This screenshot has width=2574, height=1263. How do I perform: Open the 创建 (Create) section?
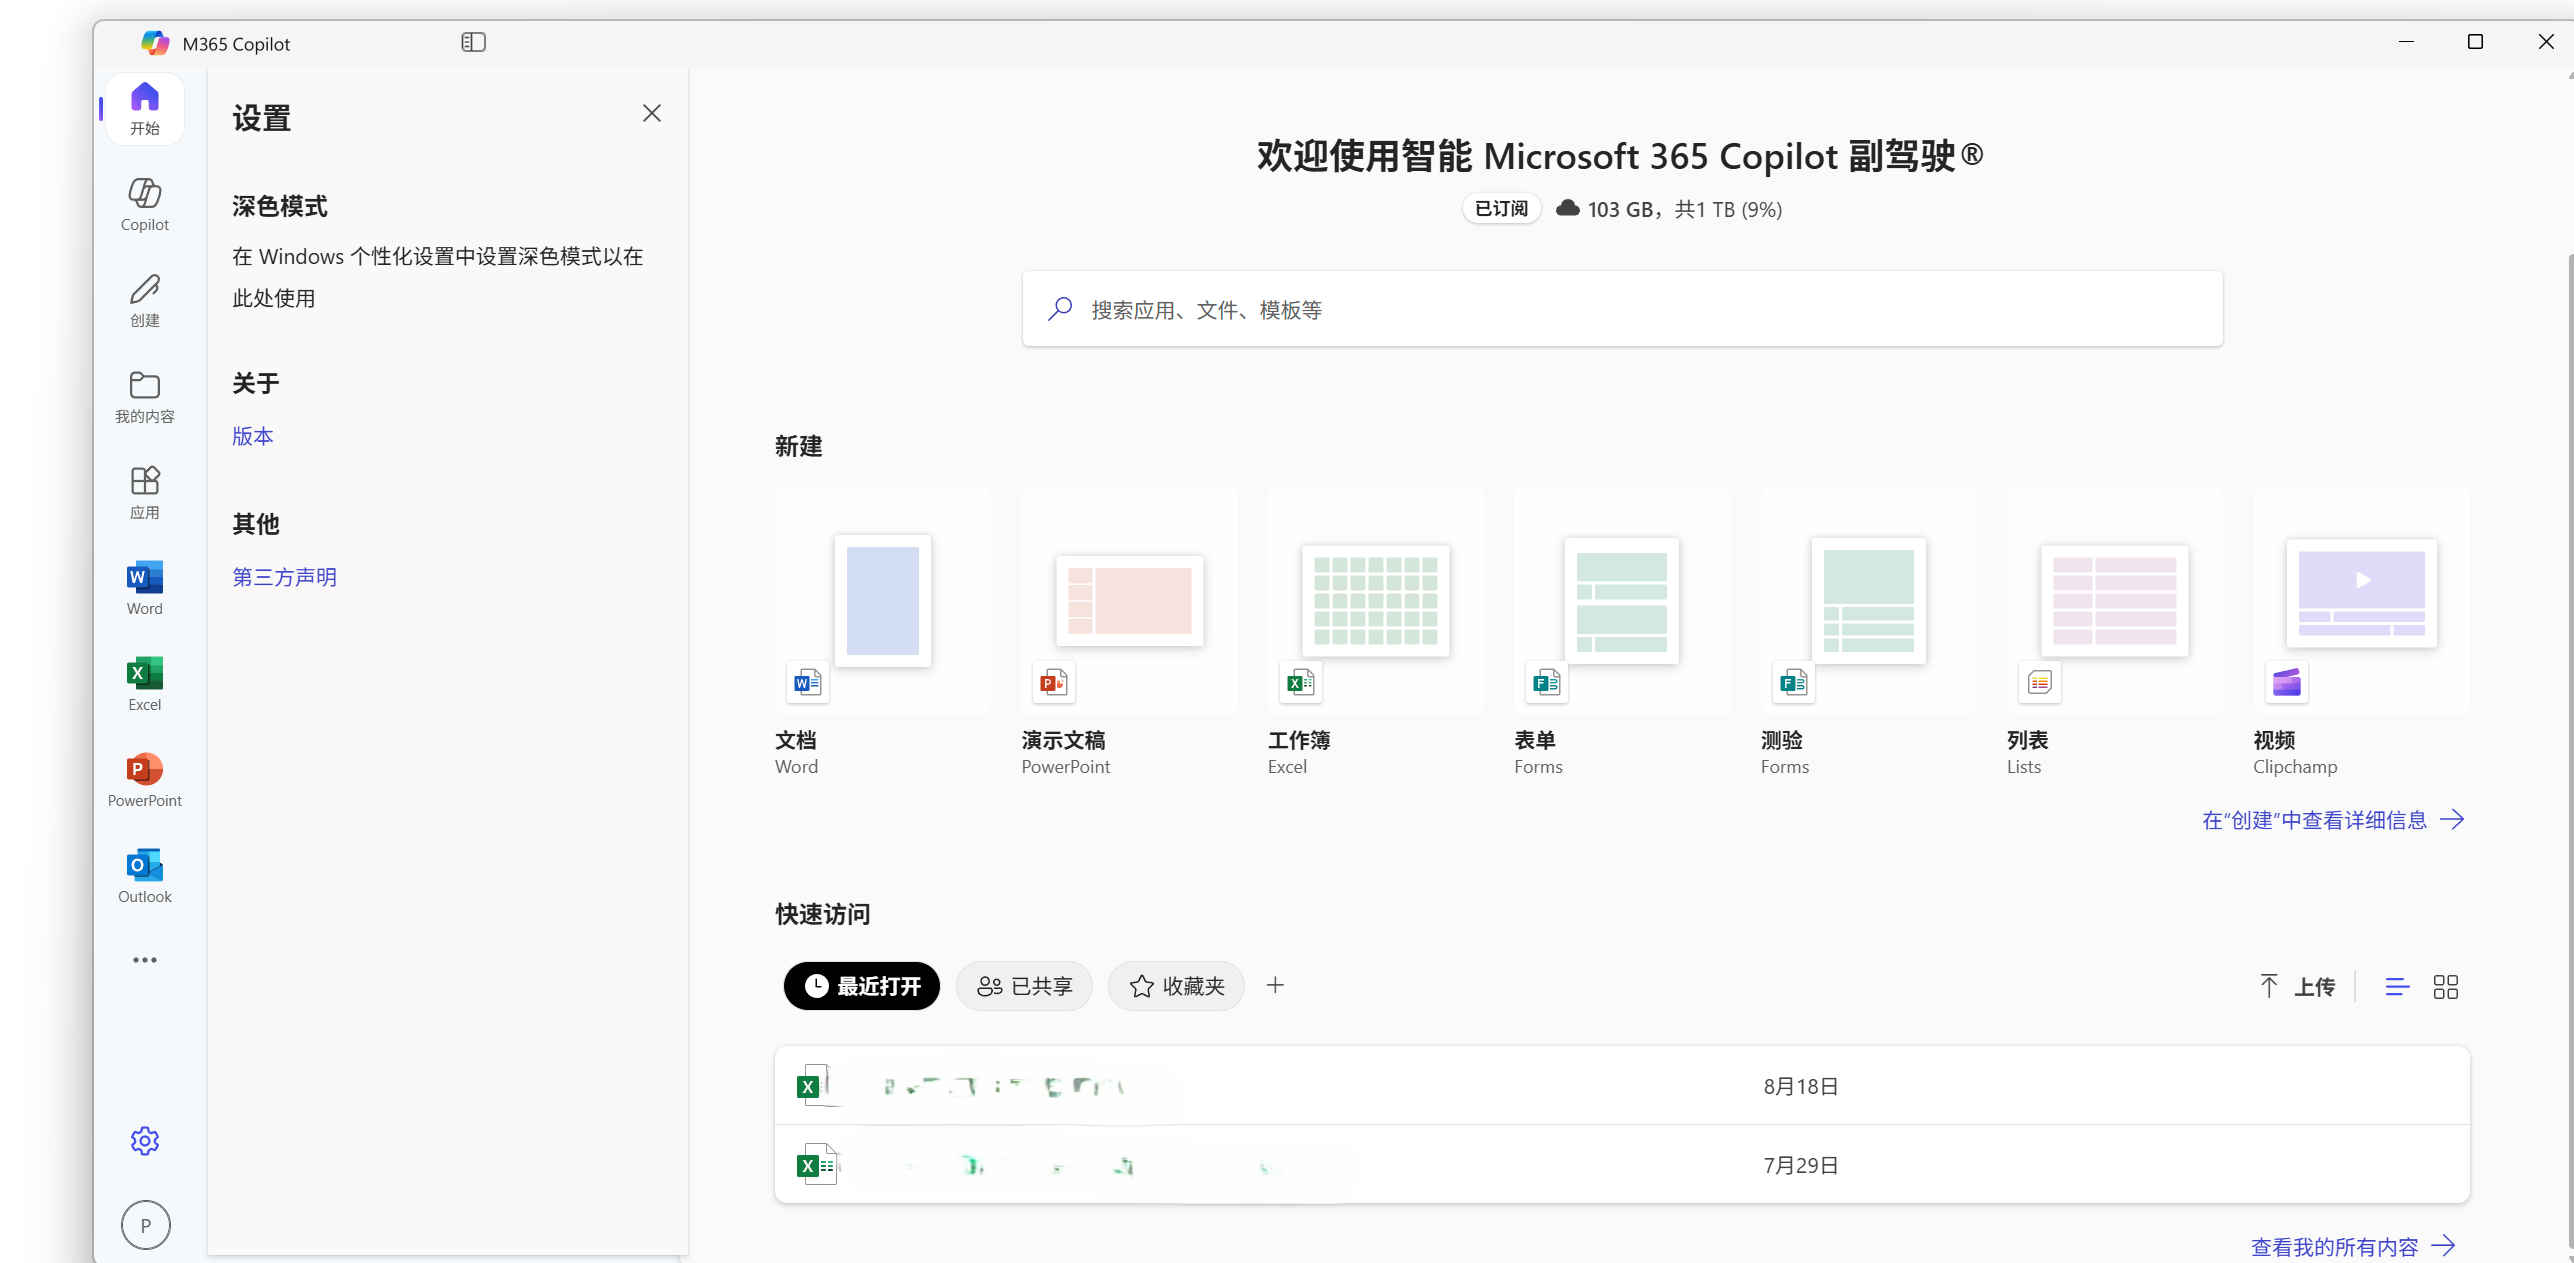[x=144, y=298]
